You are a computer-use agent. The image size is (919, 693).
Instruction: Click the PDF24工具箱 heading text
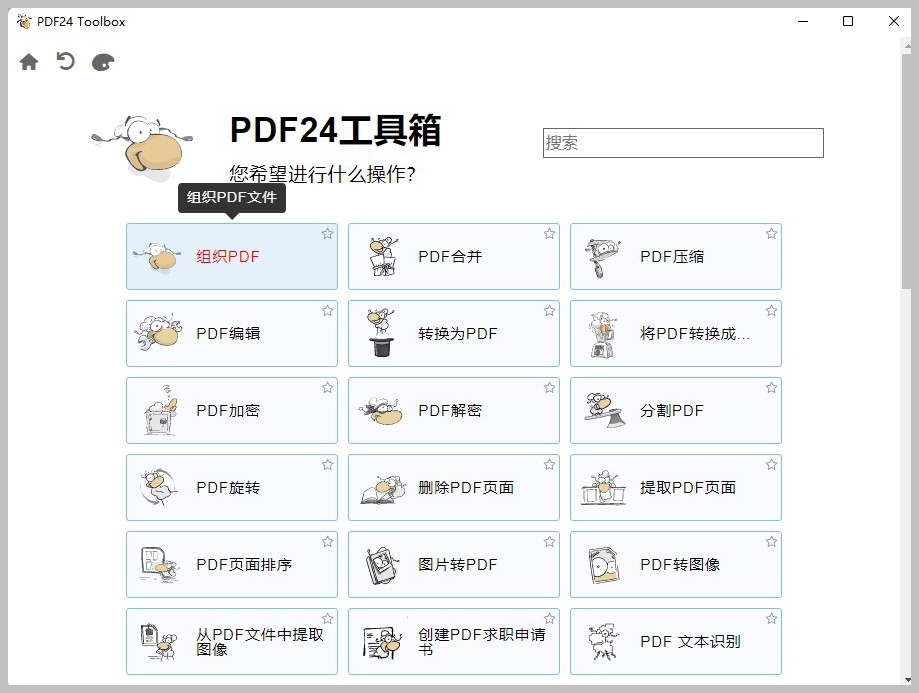click(335, 130)
